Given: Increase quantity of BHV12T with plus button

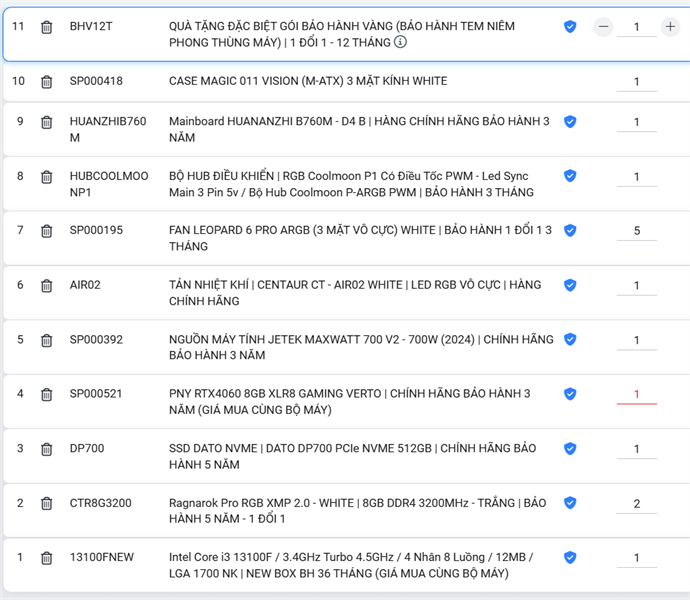Looking at the screenshot, I should 670,27.
